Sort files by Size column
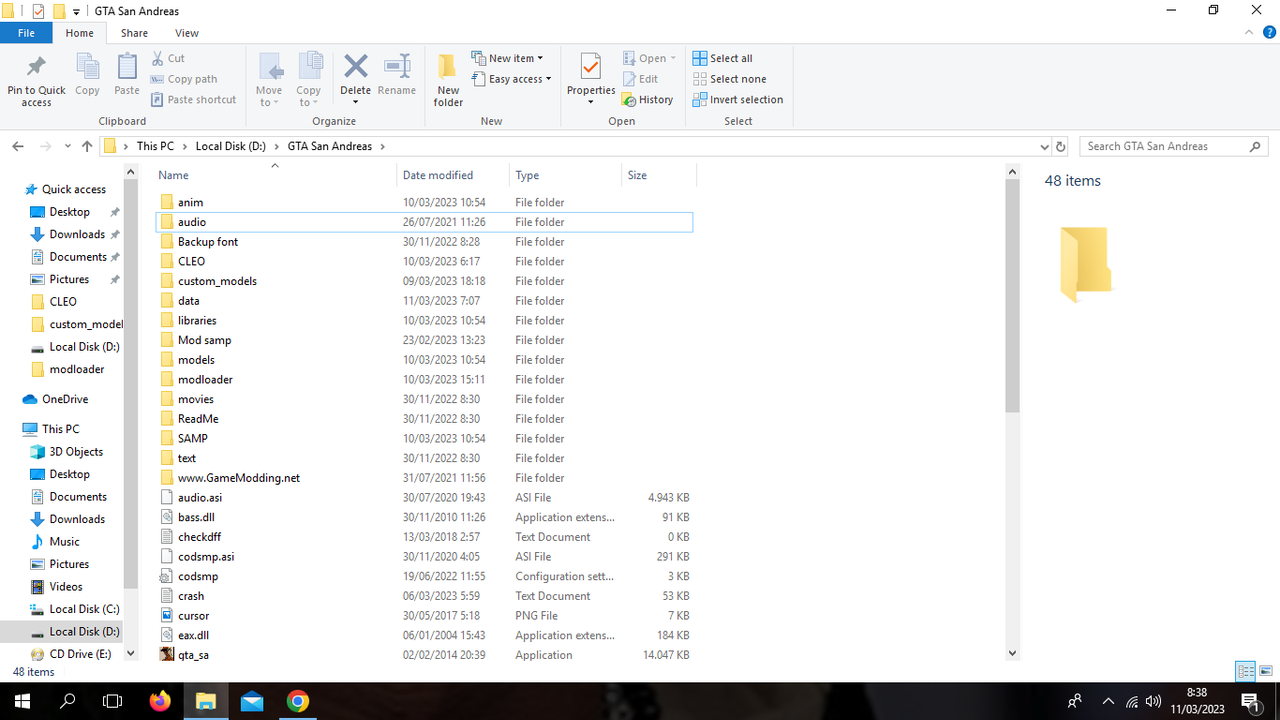This screenshot has width=1280, height=720. point(658,175)
